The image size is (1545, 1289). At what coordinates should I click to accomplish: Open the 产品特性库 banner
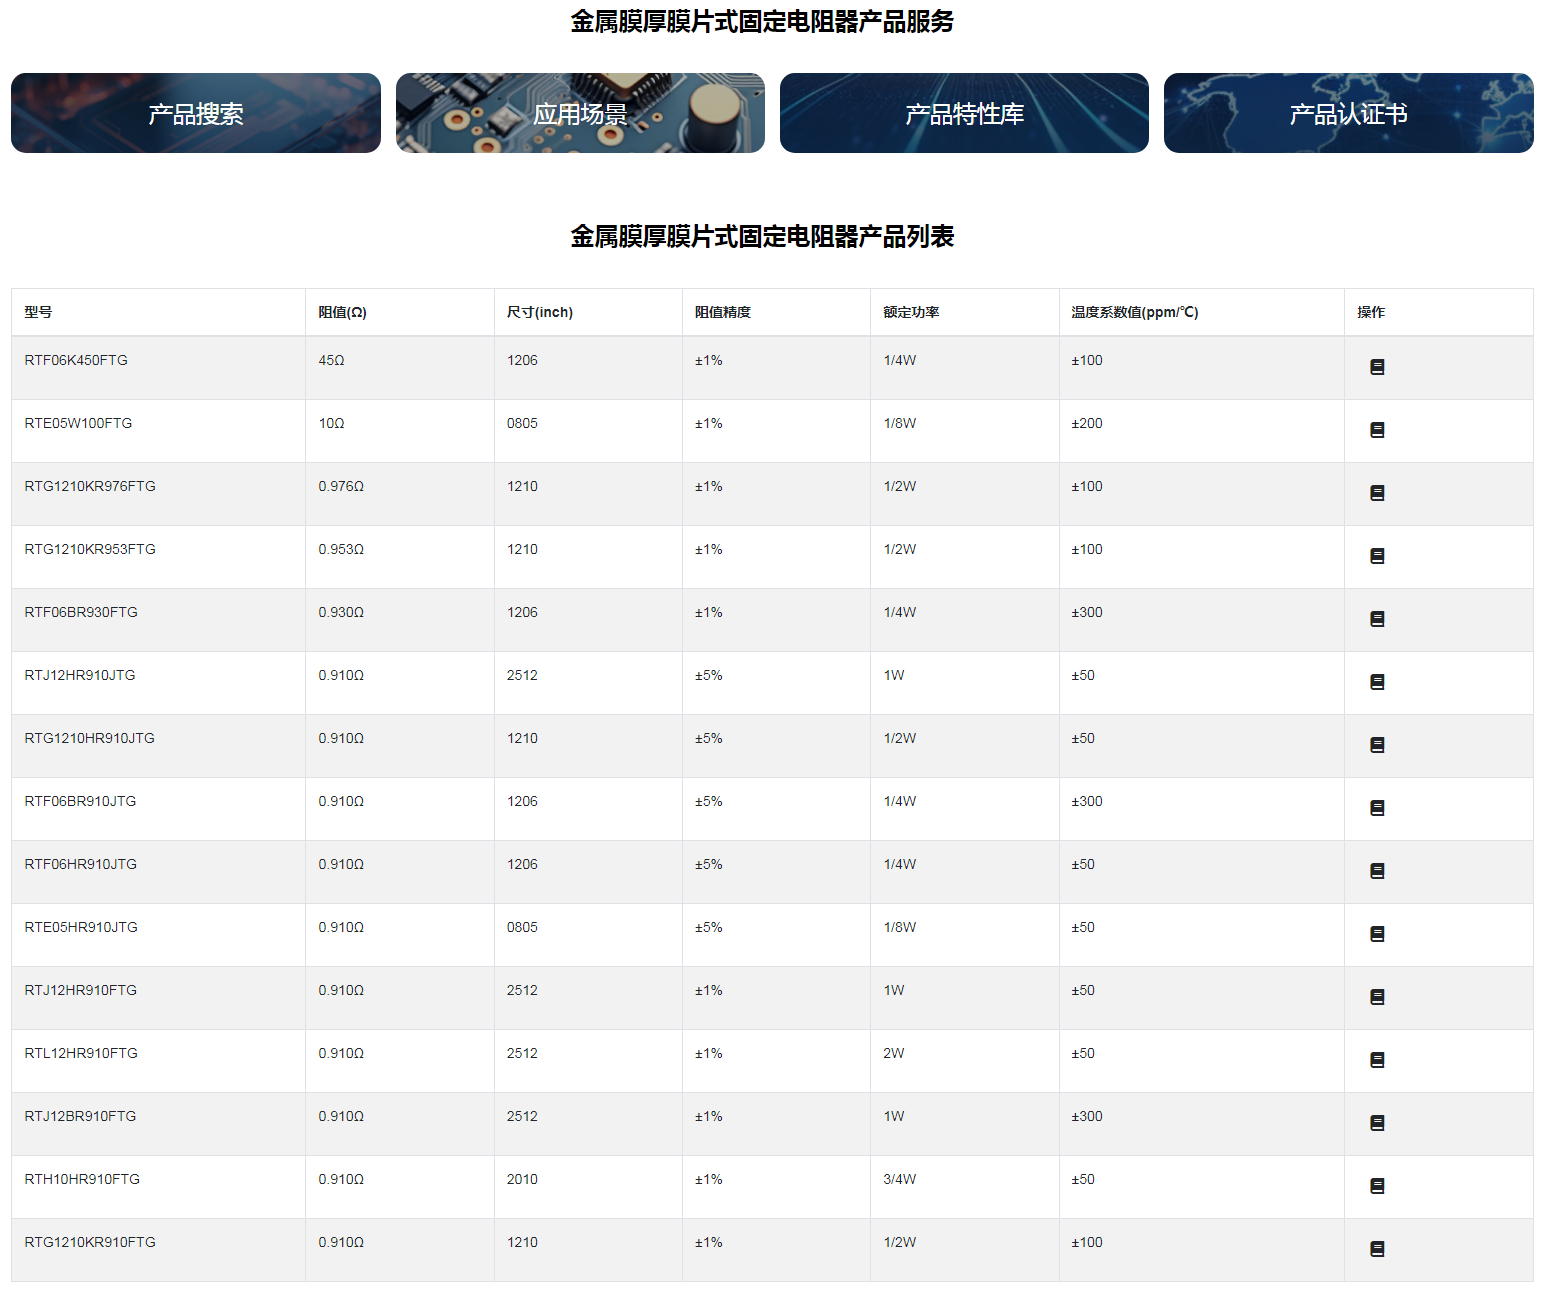964,113
